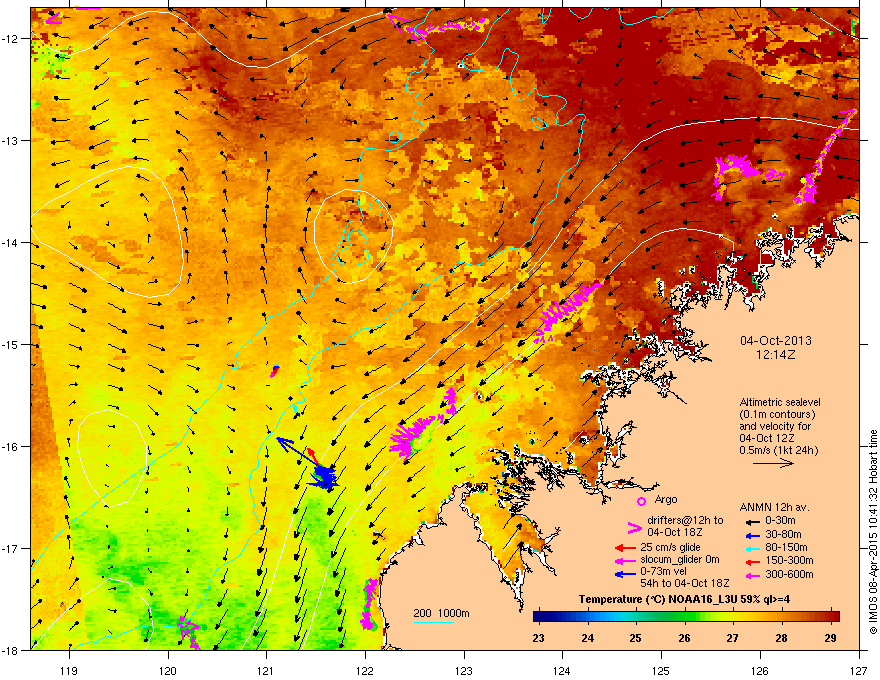Click the '300-600m' depth label
880x680 pixels.
789,574
